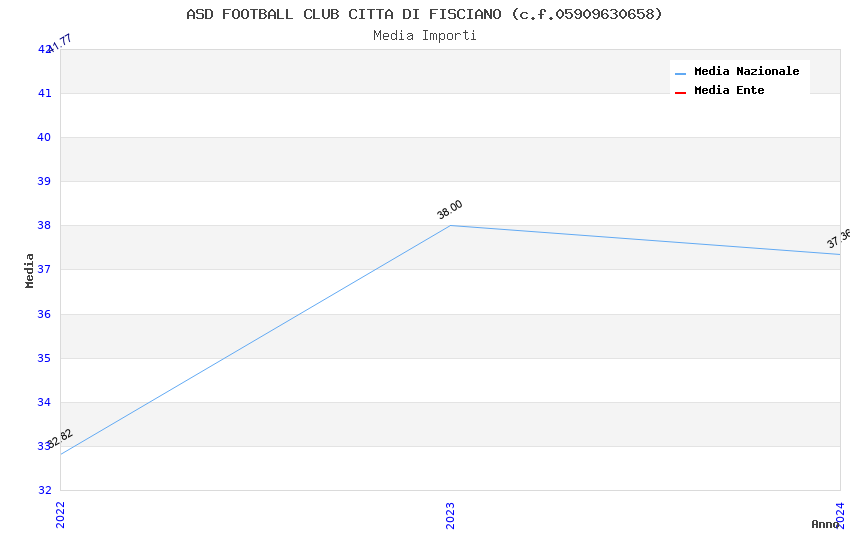850x550 pixels.
Task: Click the 2024 x-axis label
Action: point(840,514)
